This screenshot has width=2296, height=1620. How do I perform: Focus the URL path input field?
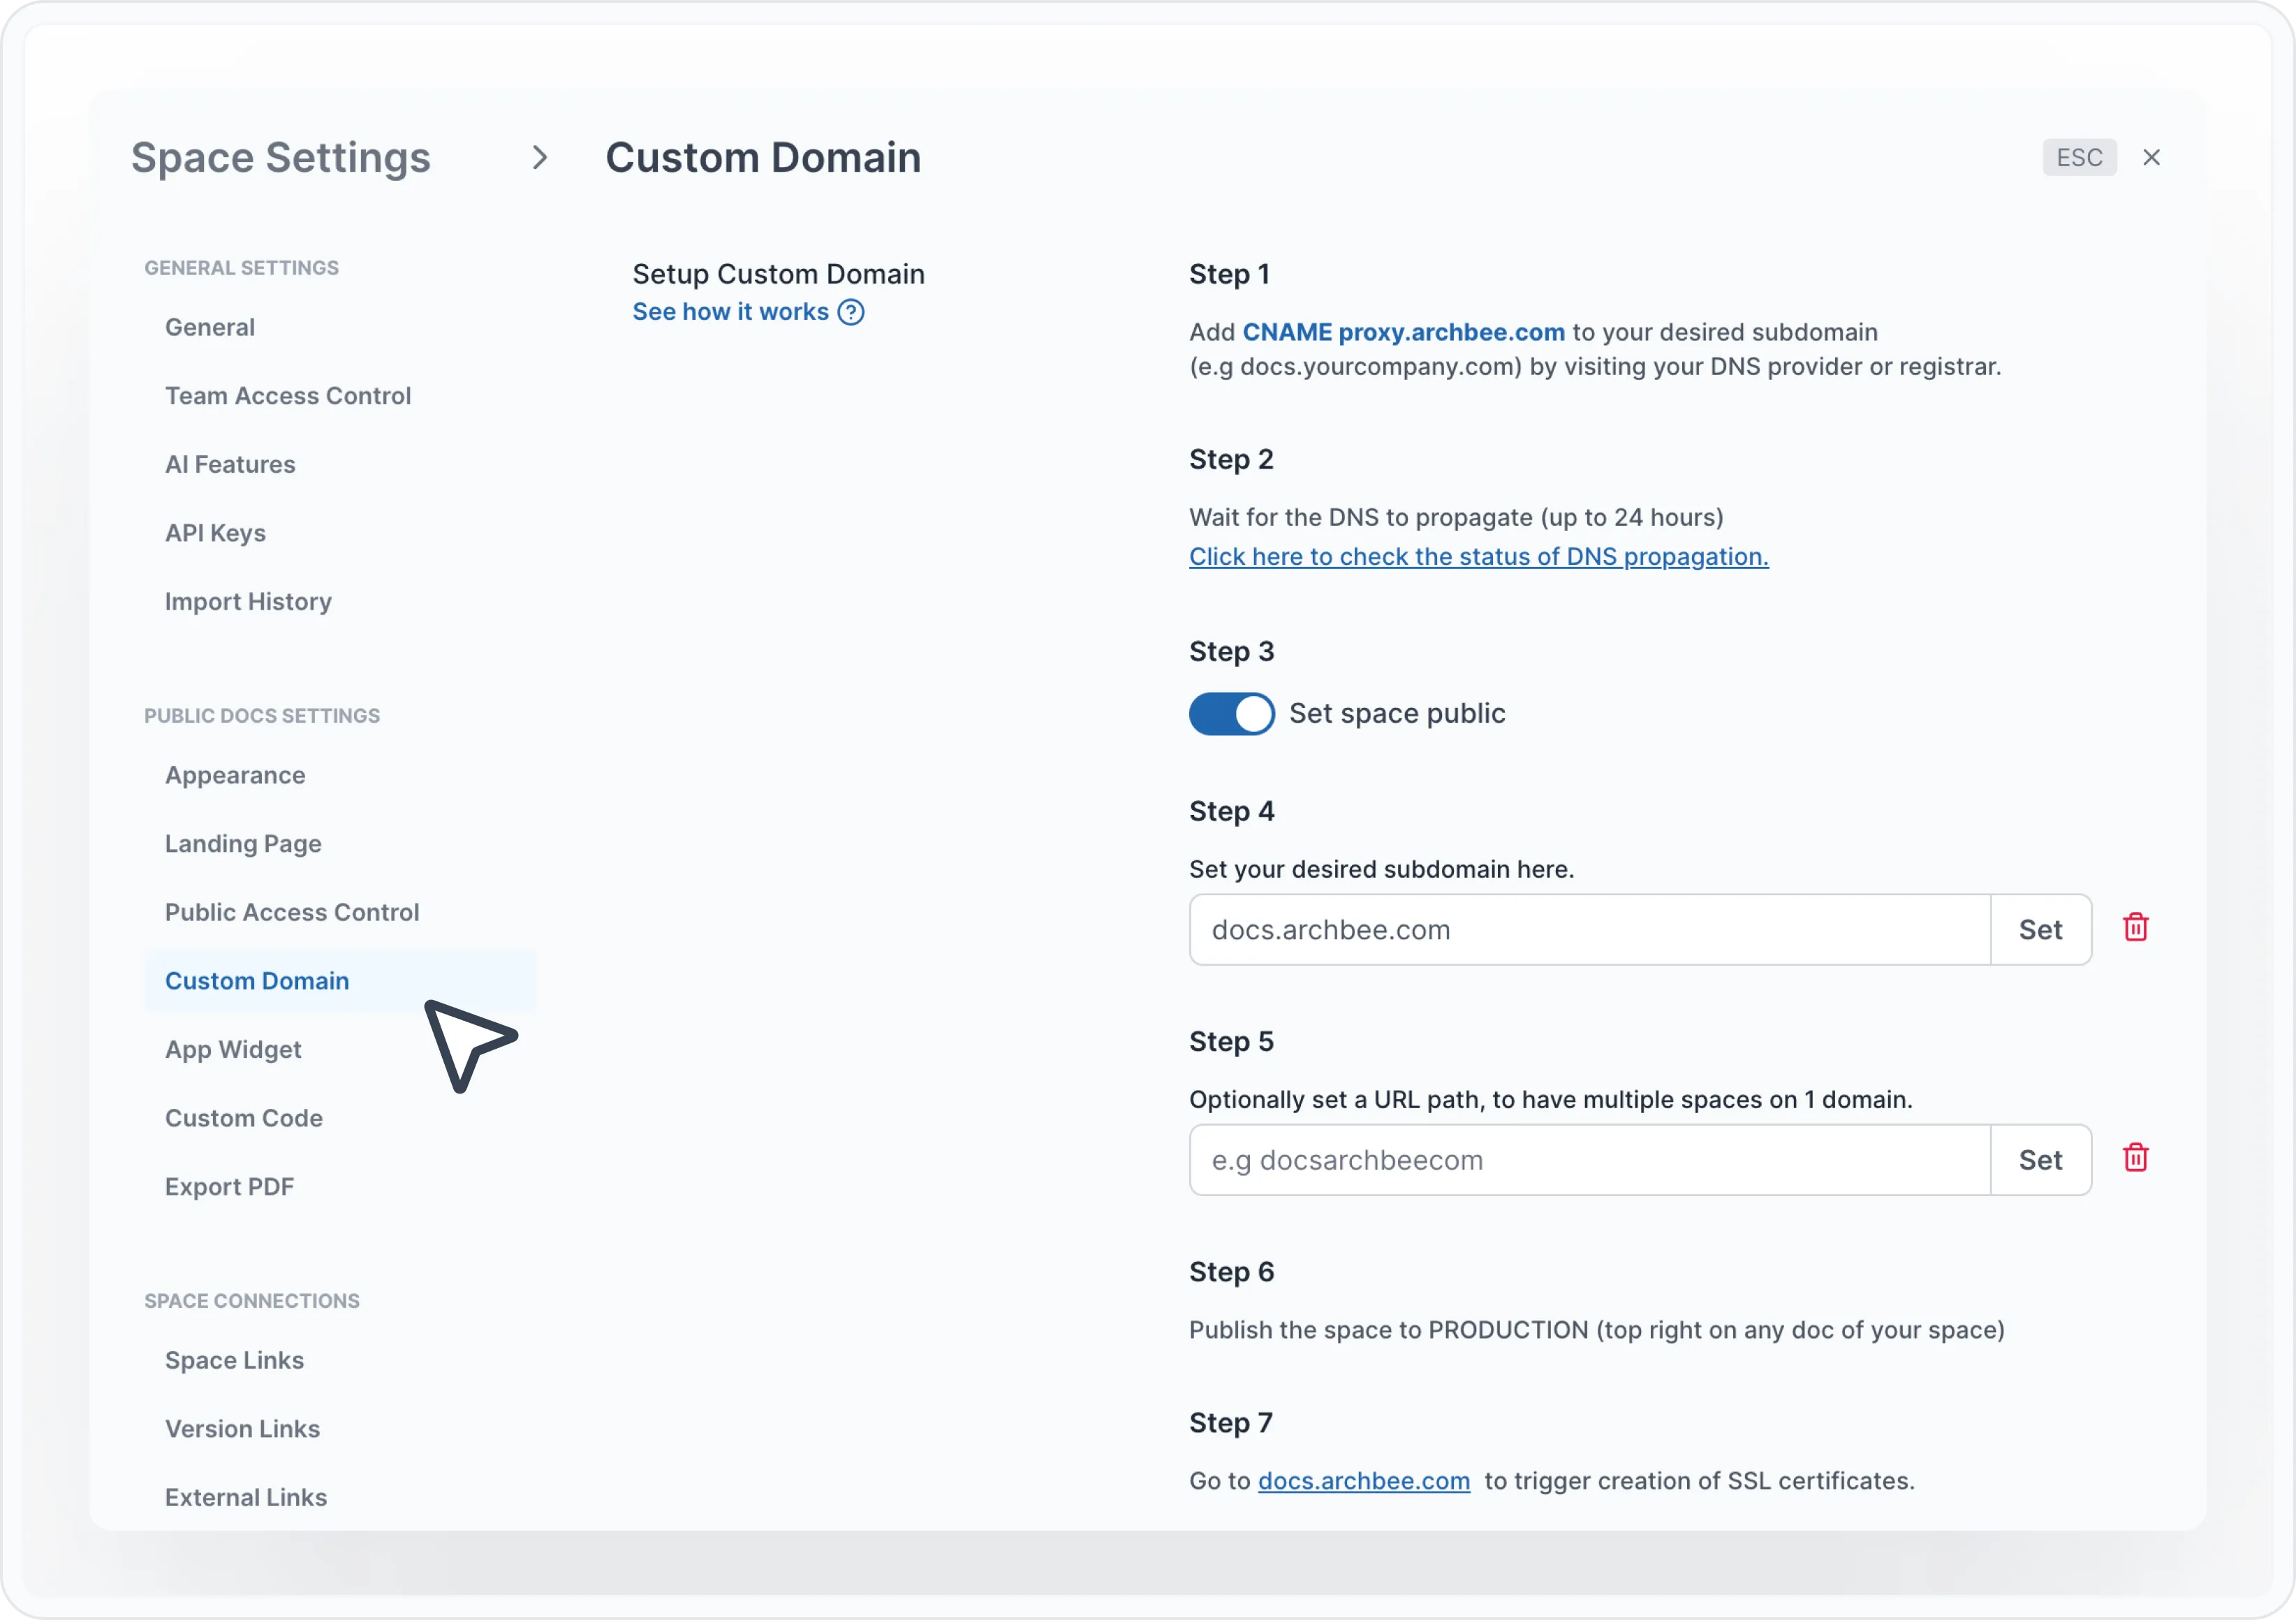tap(1590, 1160)
